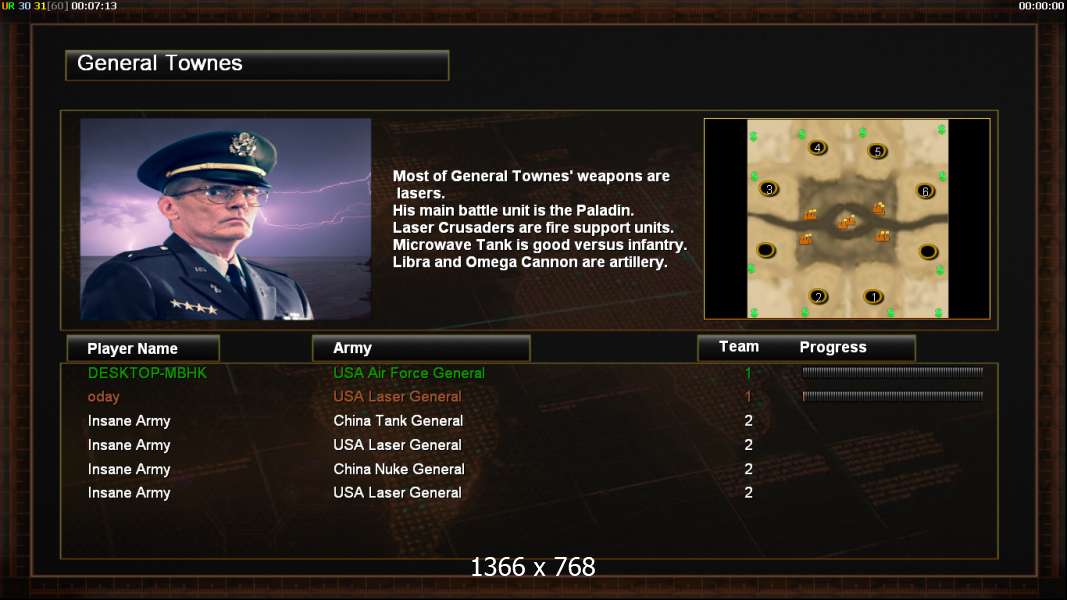Click the central orange tech building icon
Screen dimensions: 1067x600
click(x=846, y=222)
